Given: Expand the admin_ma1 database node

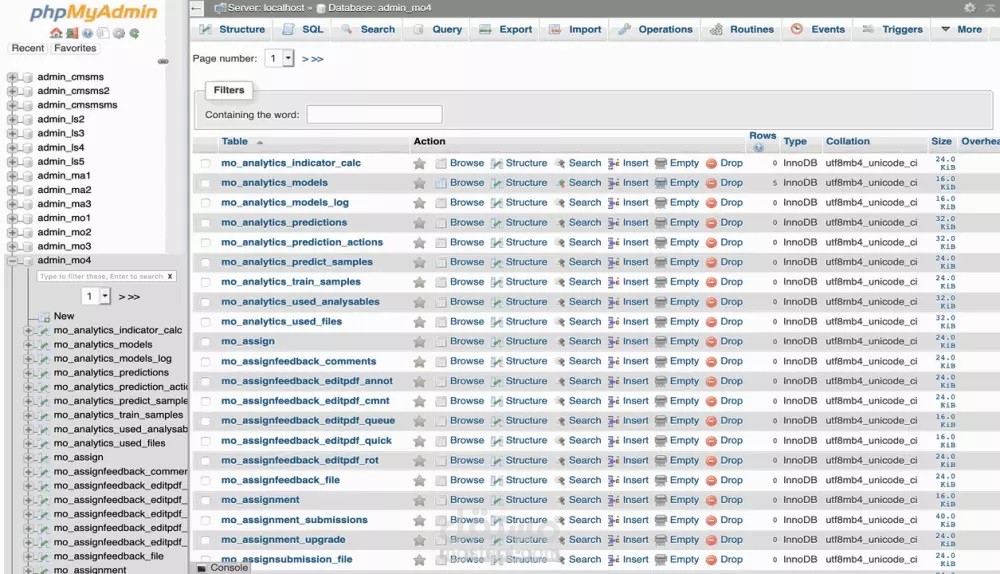Looking at the screenshot, I should click(x=11, y=176).
